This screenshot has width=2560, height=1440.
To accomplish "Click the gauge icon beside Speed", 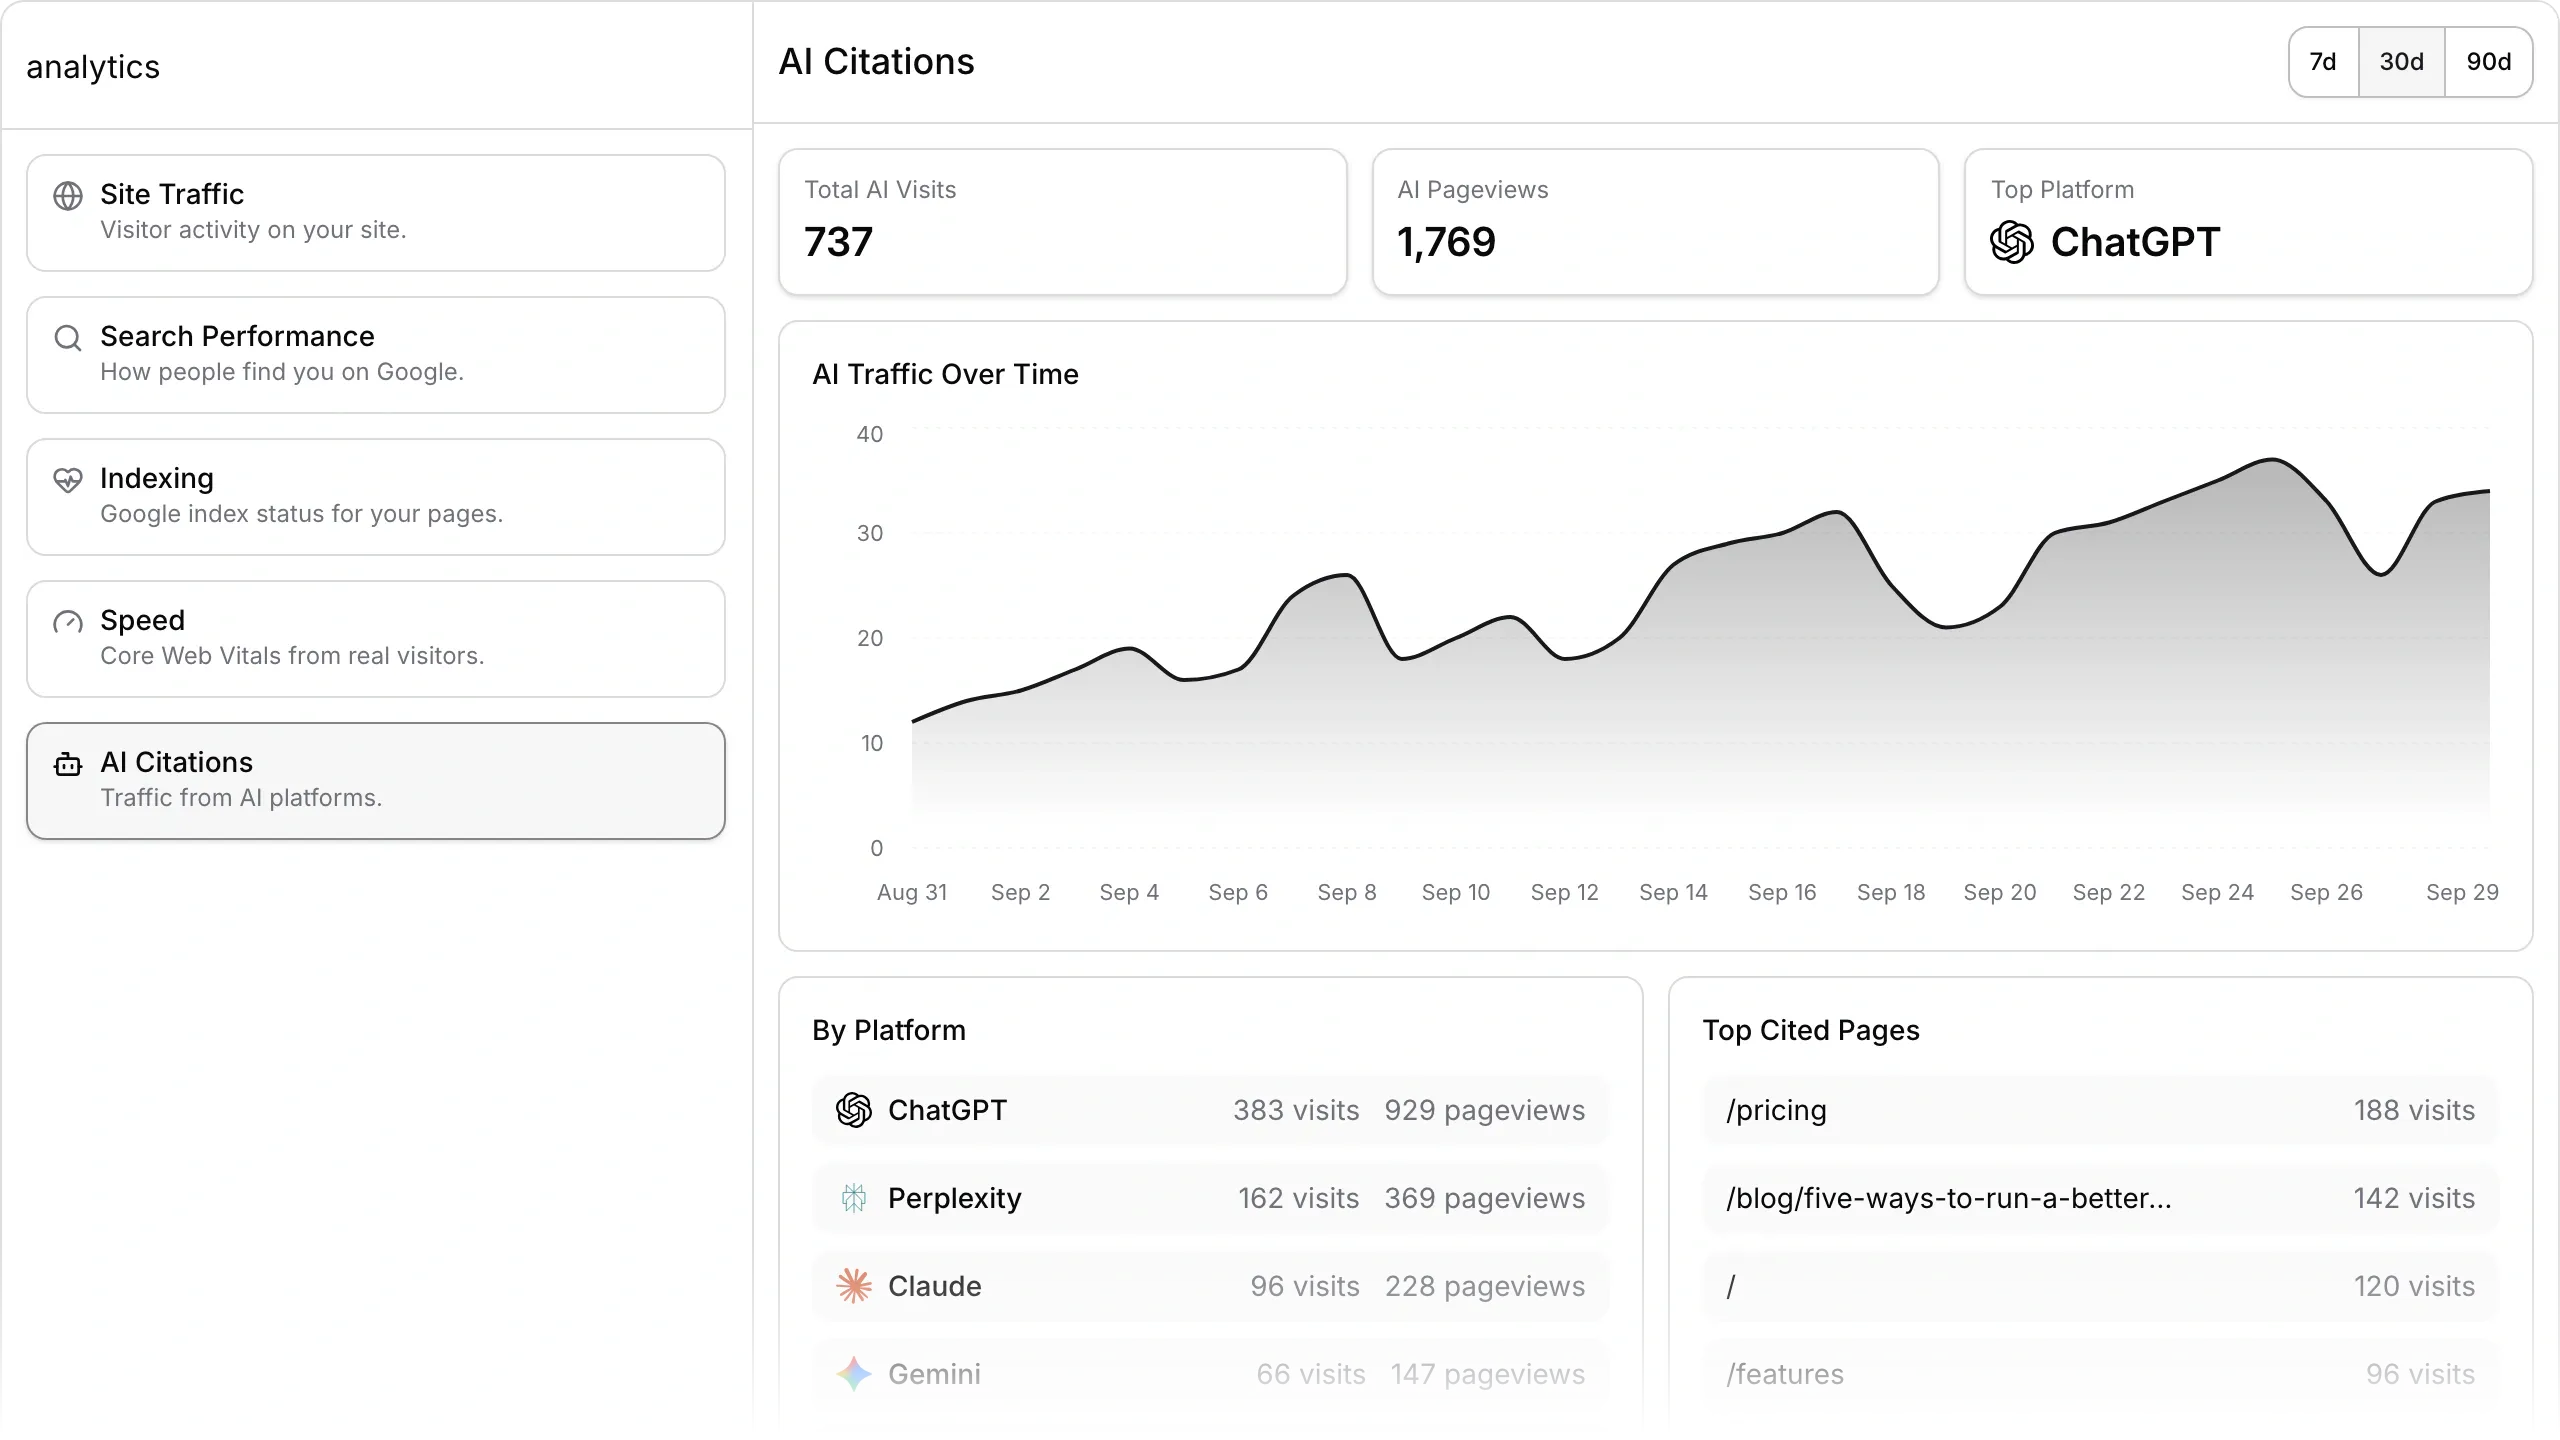I will (68, 622).
